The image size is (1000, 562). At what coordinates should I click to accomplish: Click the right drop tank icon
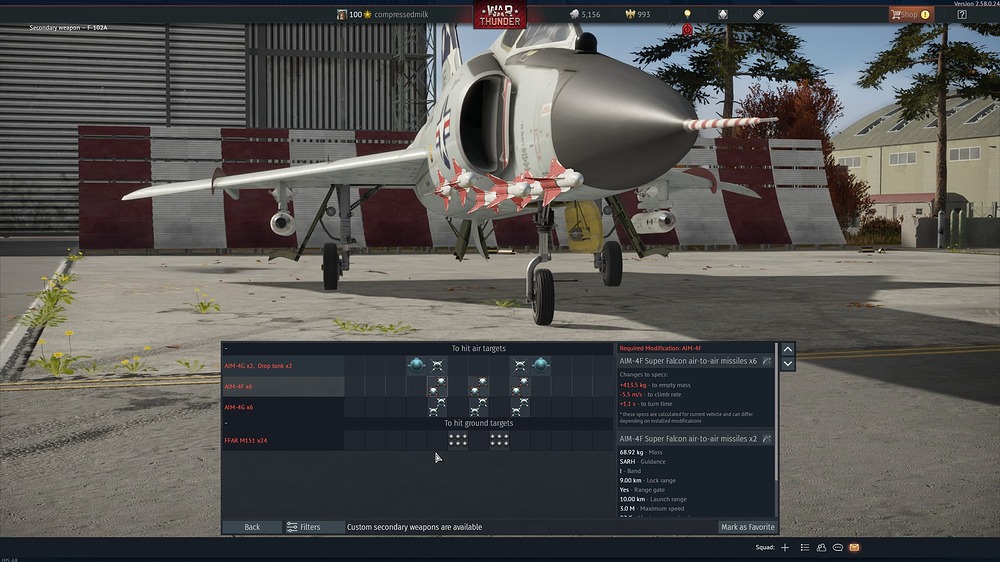click(541, 365)
